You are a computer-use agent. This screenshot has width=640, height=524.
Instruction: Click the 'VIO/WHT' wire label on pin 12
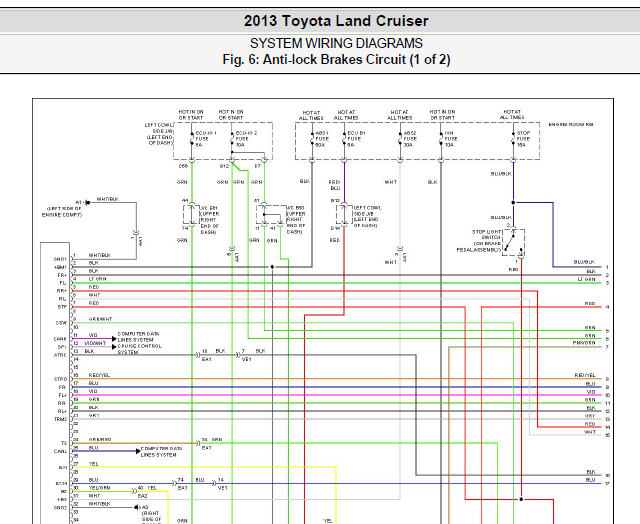95,343
